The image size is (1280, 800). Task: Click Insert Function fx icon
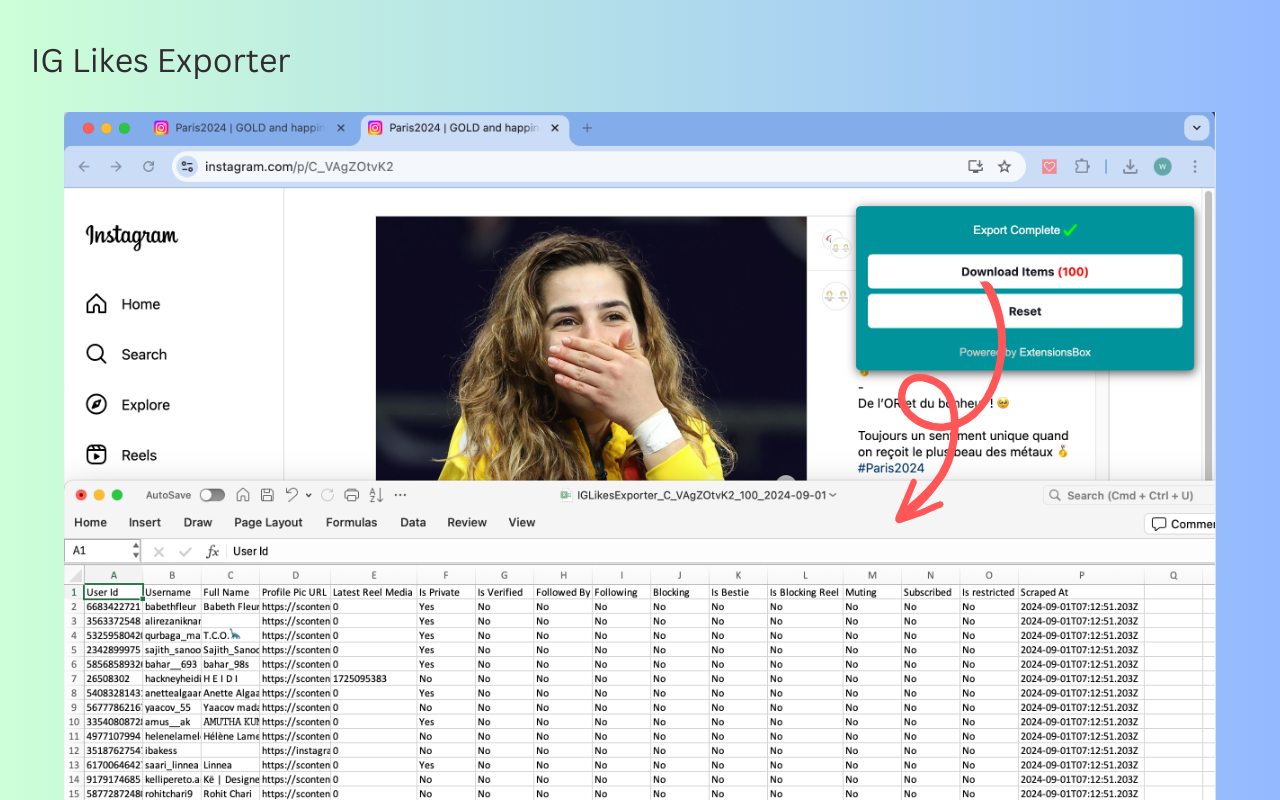212,551
